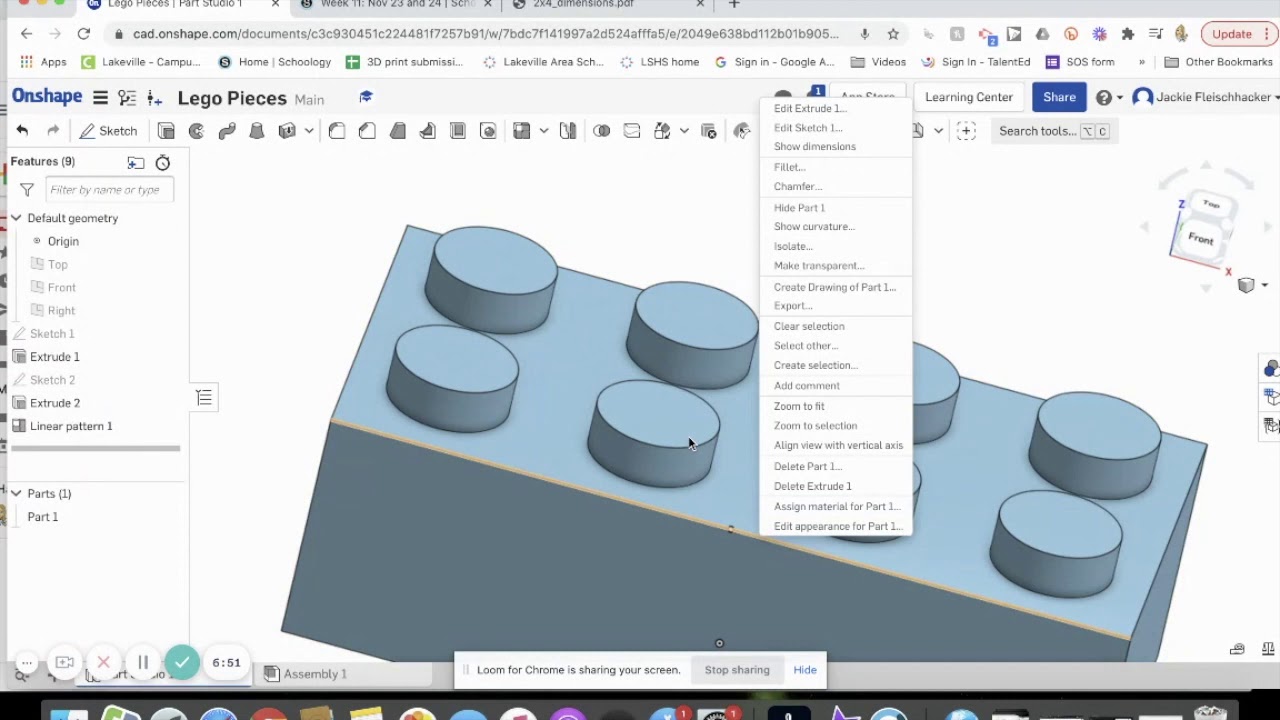Screen dimensions: 1280x720
Task: Choose Hide Part 1 from context menu
Action: pyautogui.click(x=799, y=208)
